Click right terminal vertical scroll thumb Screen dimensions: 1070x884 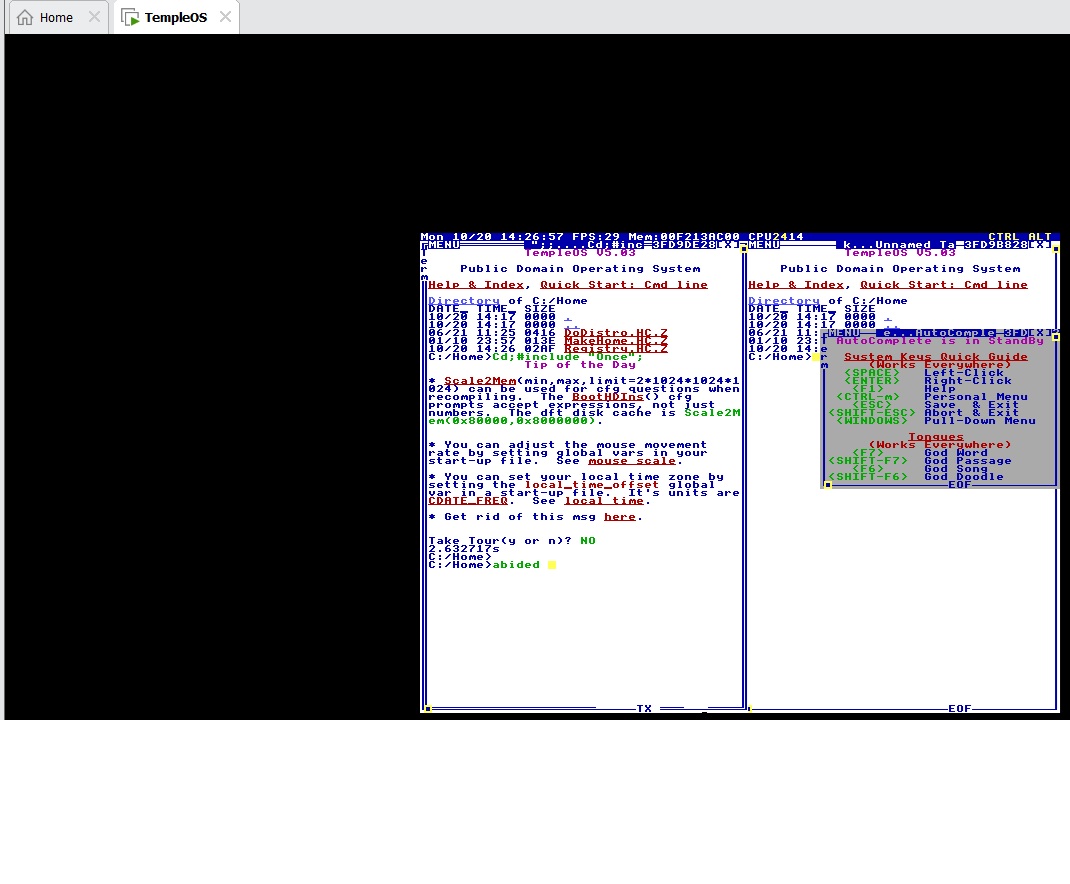(x=1056, y=249)
